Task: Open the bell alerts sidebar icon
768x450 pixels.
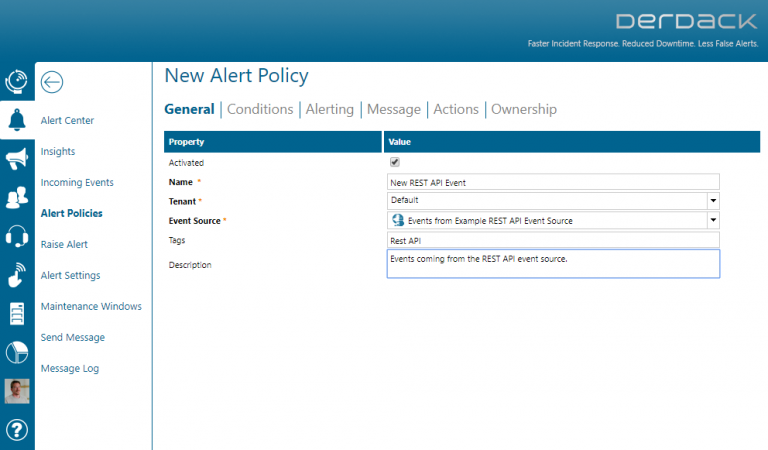Action: click(x=16, y=121)
